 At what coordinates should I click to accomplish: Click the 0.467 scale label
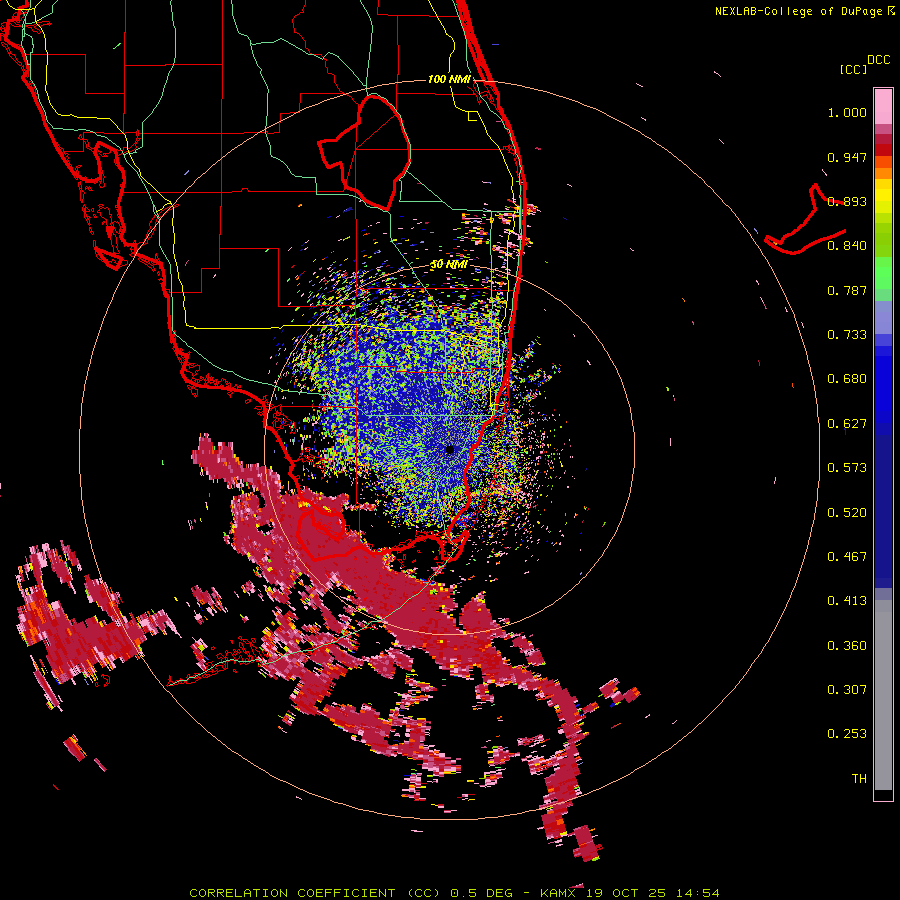coord(847,557)
